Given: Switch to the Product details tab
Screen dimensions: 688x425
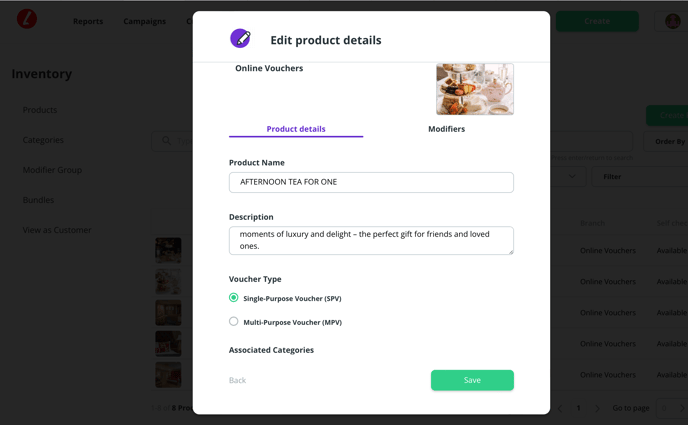Looking at the screenshot, I should 296,129.
